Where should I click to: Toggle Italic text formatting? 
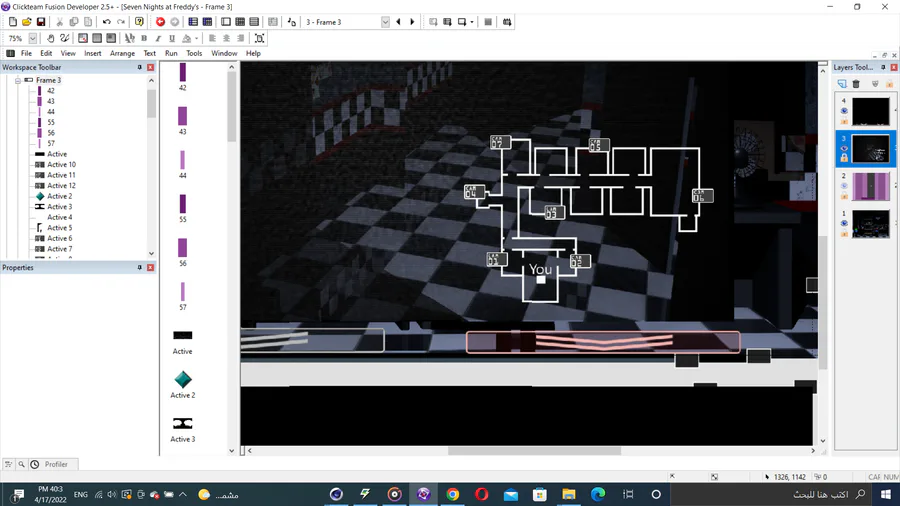click(x=158, y=38)
